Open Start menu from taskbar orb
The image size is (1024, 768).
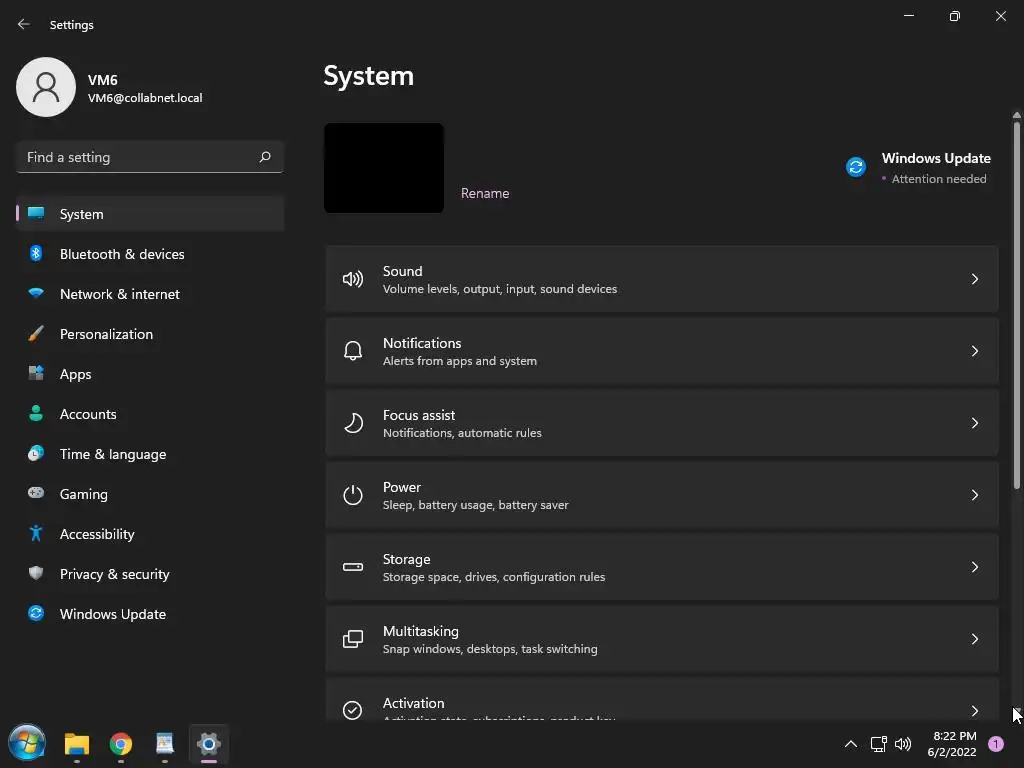[27, 743]
